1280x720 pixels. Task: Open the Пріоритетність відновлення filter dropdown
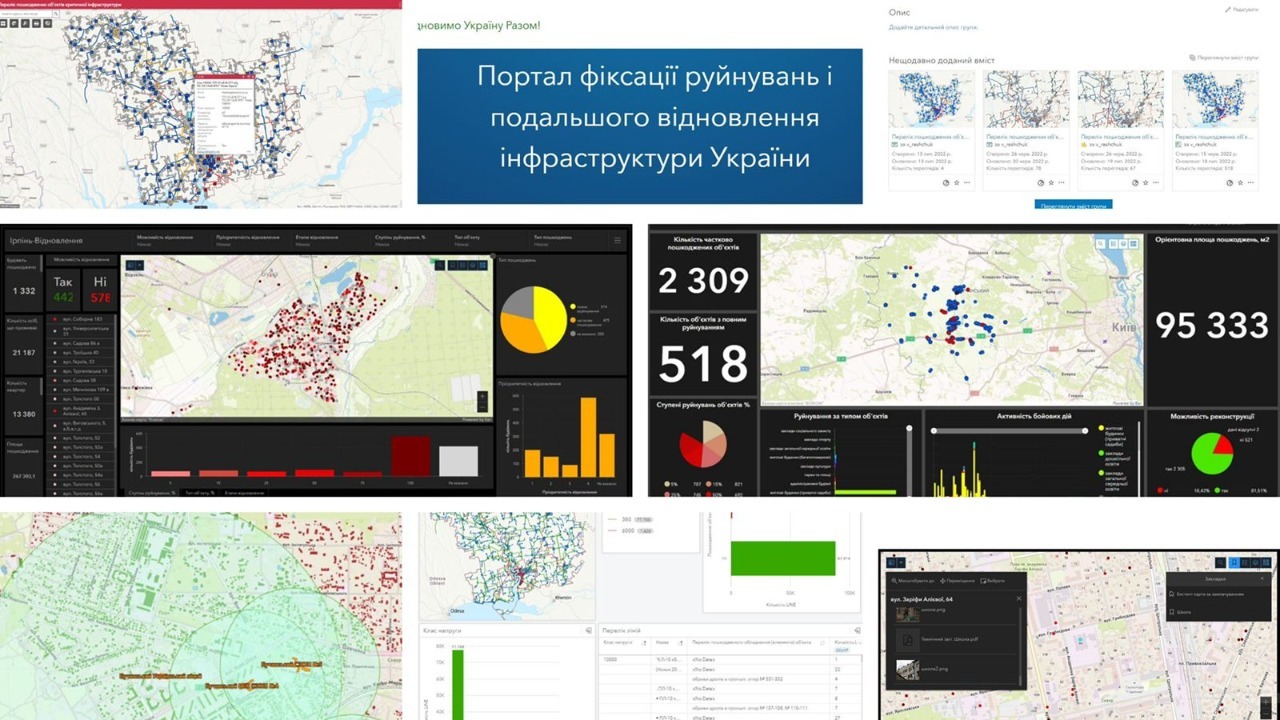(x=253, y=240)
